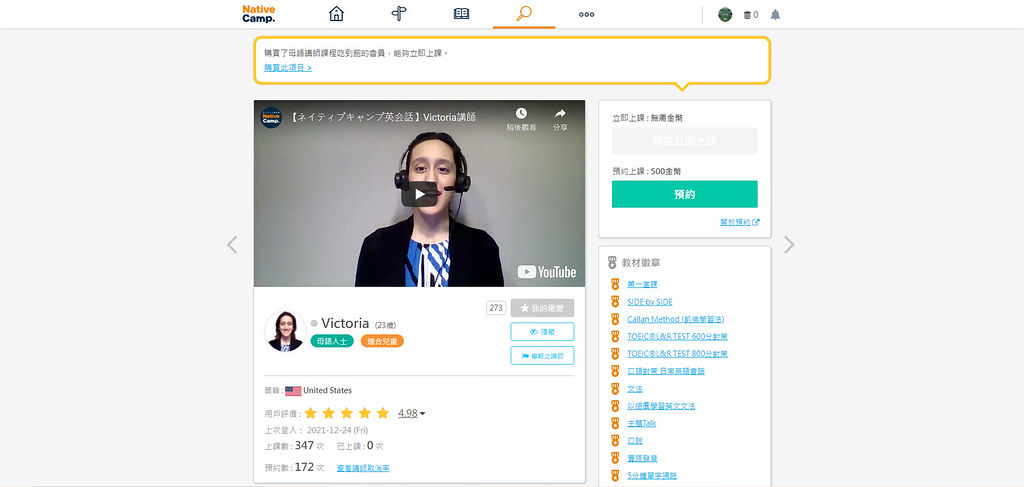The image size is (1024, 487).
Task: Open the first material link above SIDE by SIDE
Action: [642, 284]
